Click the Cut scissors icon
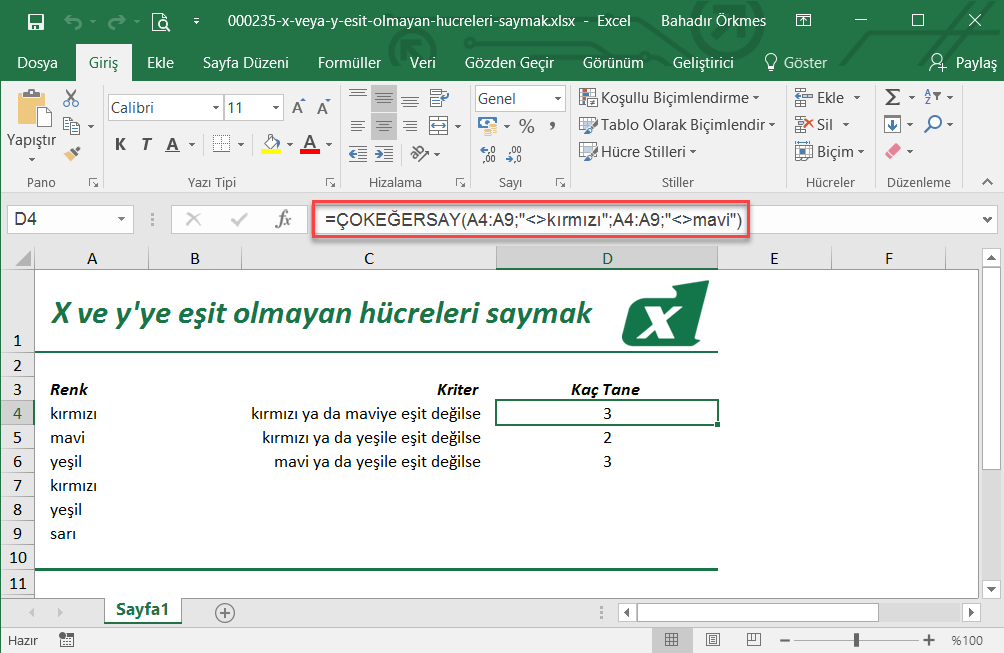Screen dimensions: 1004x653 [x=71, y=98]
